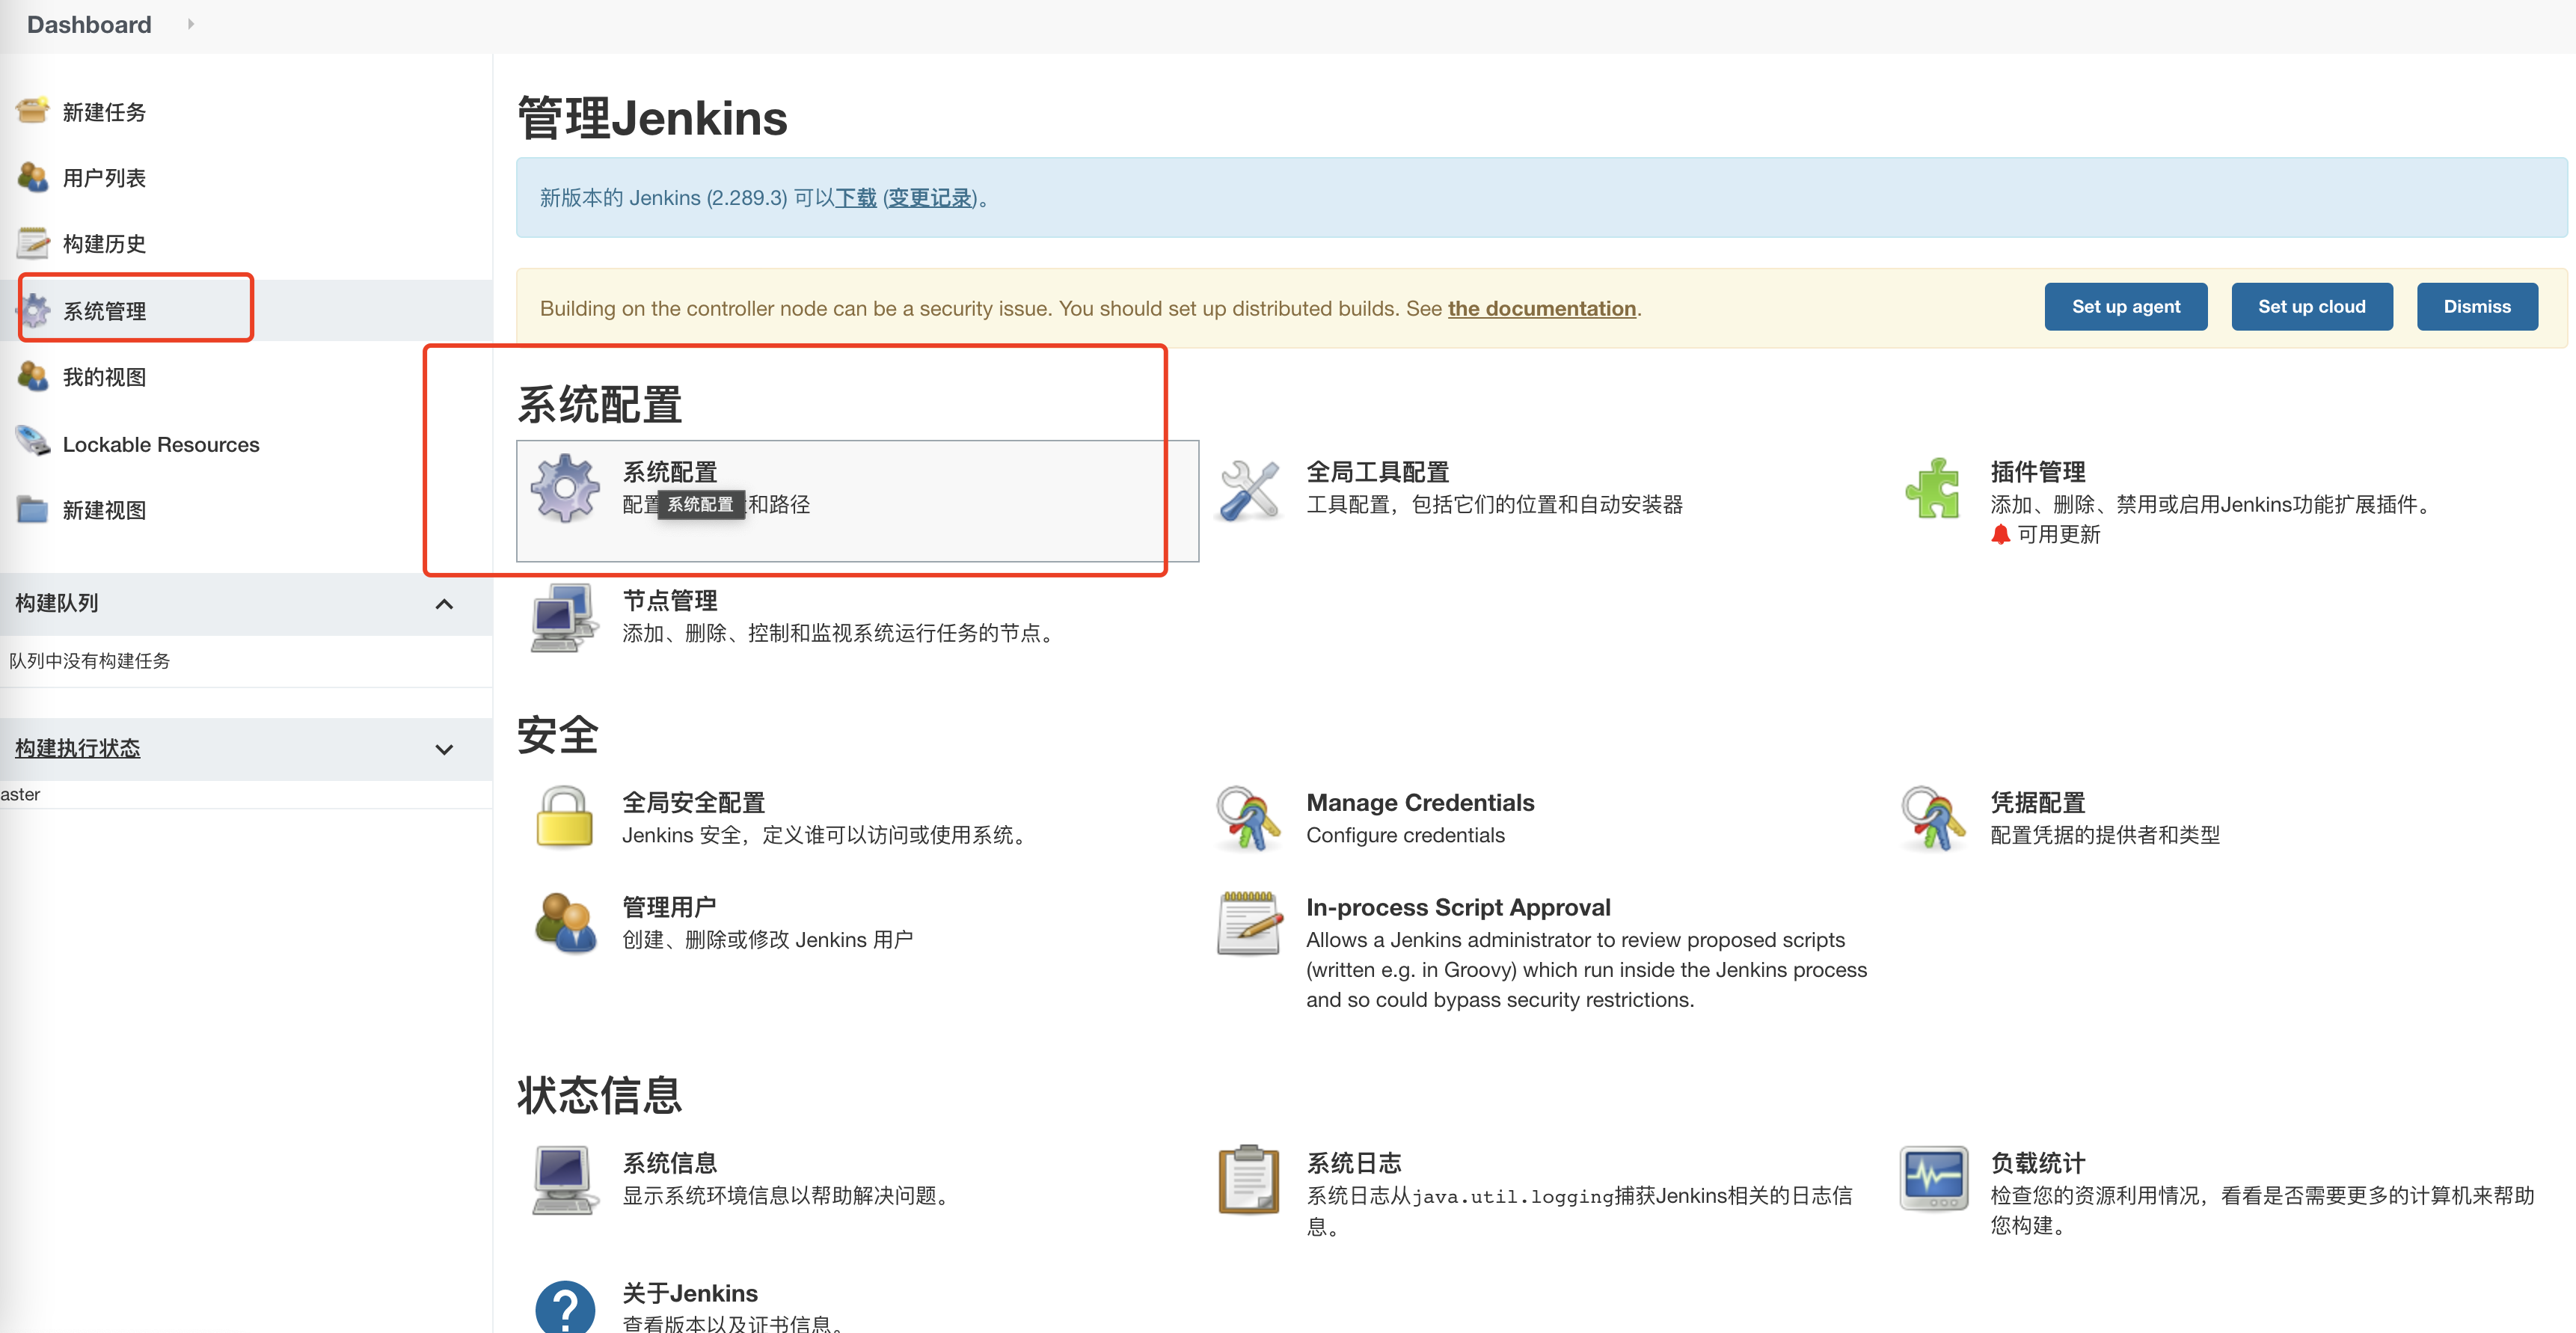Click the 新建任务 box icon in sidebar
Image resolution: width=2576 pixels, height=1333 pixels.
[33, 110]
